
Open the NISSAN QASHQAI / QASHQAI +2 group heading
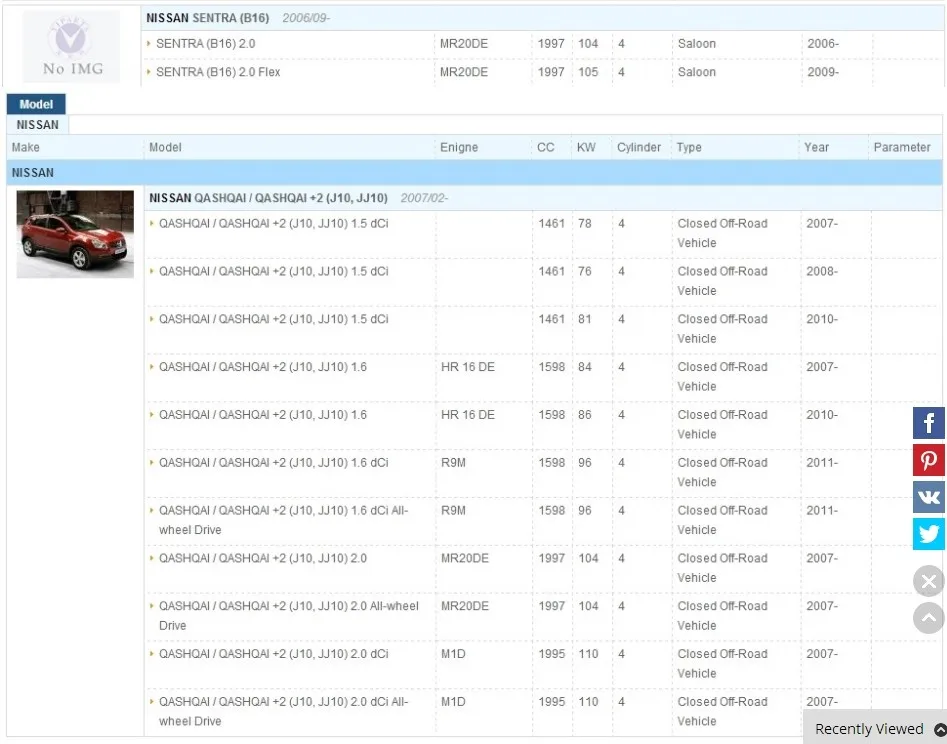268,198
